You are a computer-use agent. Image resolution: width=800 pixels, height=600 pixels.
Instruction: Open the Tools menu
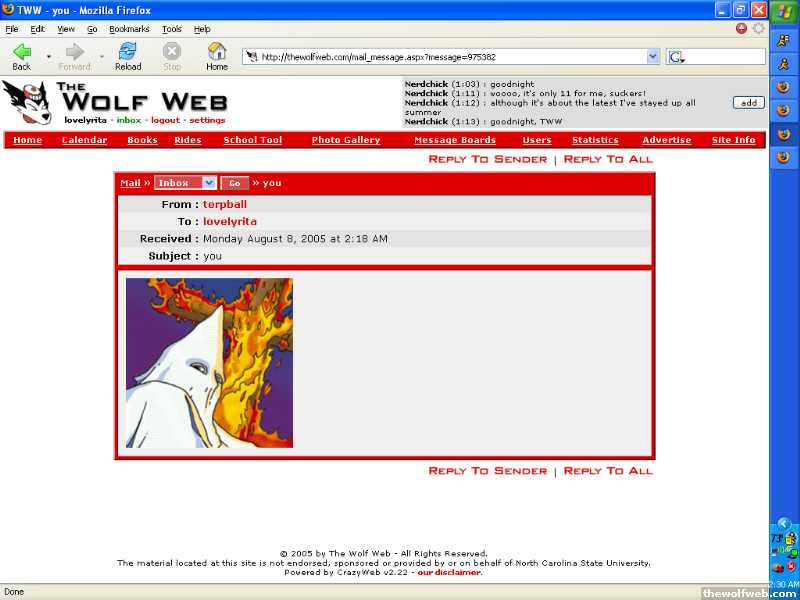pos(172,29)
